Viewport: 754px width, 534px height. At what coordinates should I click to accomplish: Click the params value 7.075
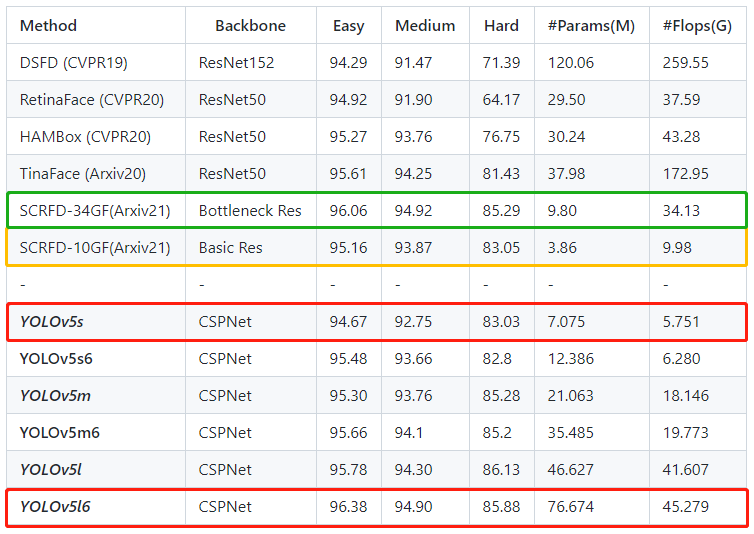pos(566,322)
